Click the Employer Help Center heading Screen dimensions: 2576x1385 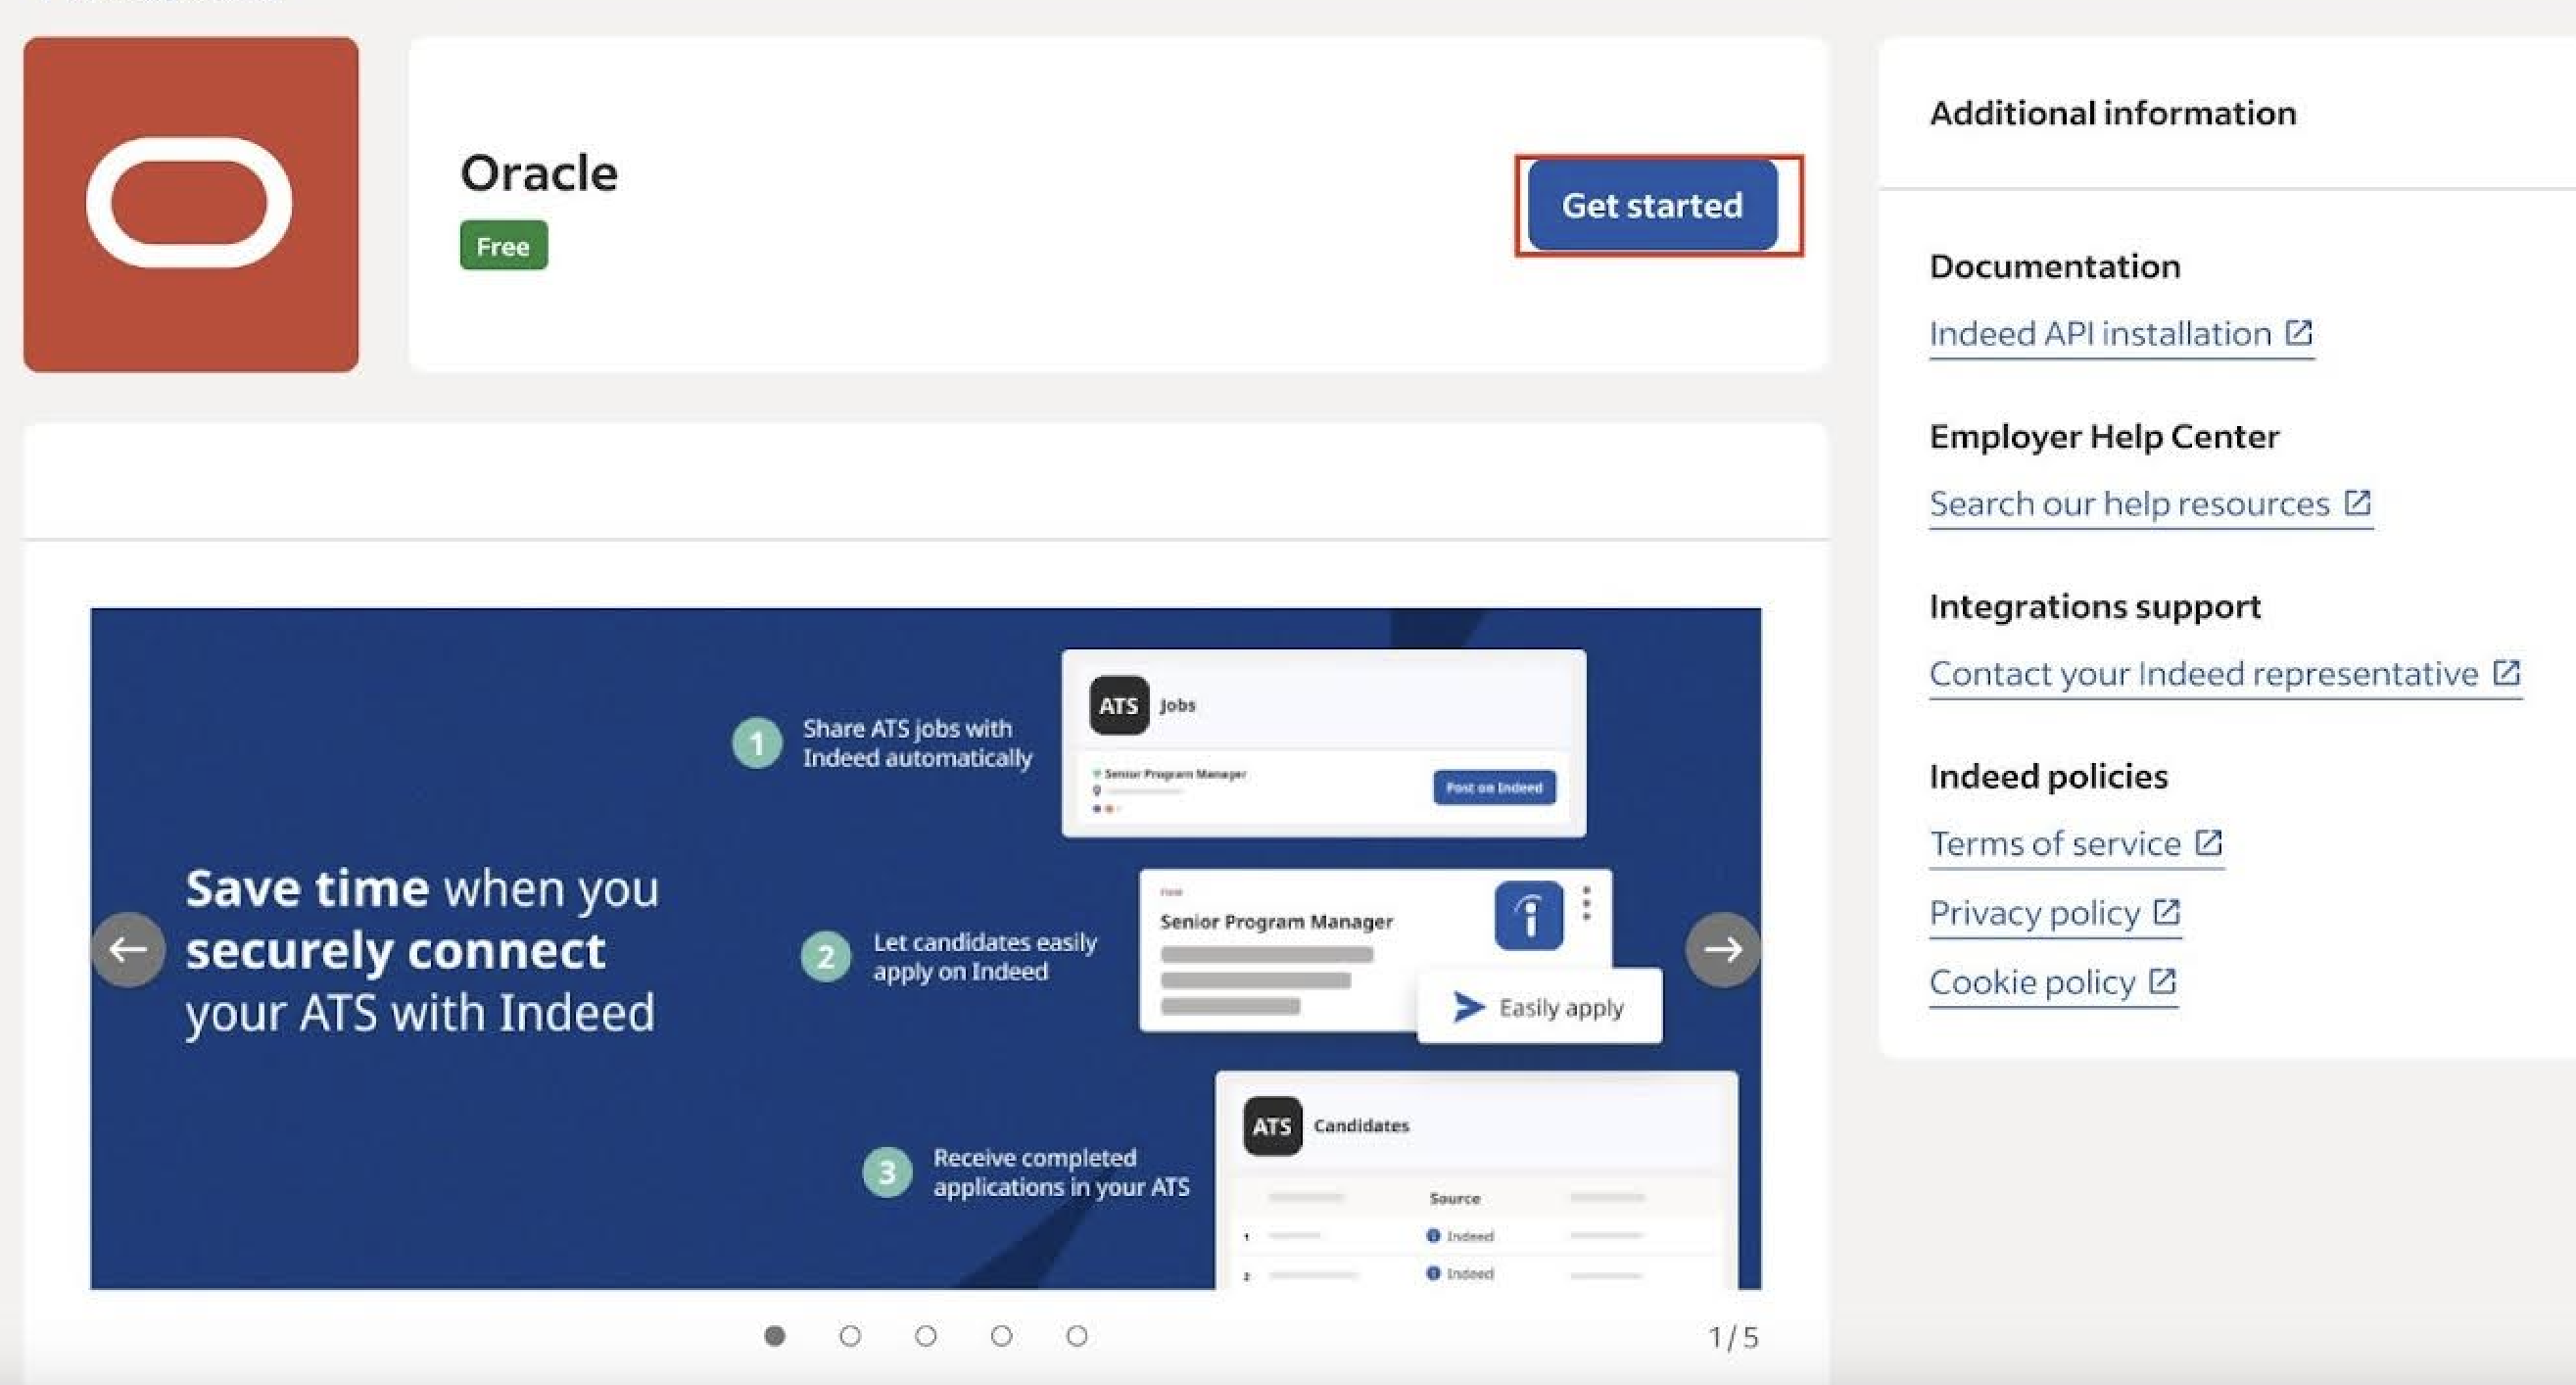click(x=2104, y=436)
